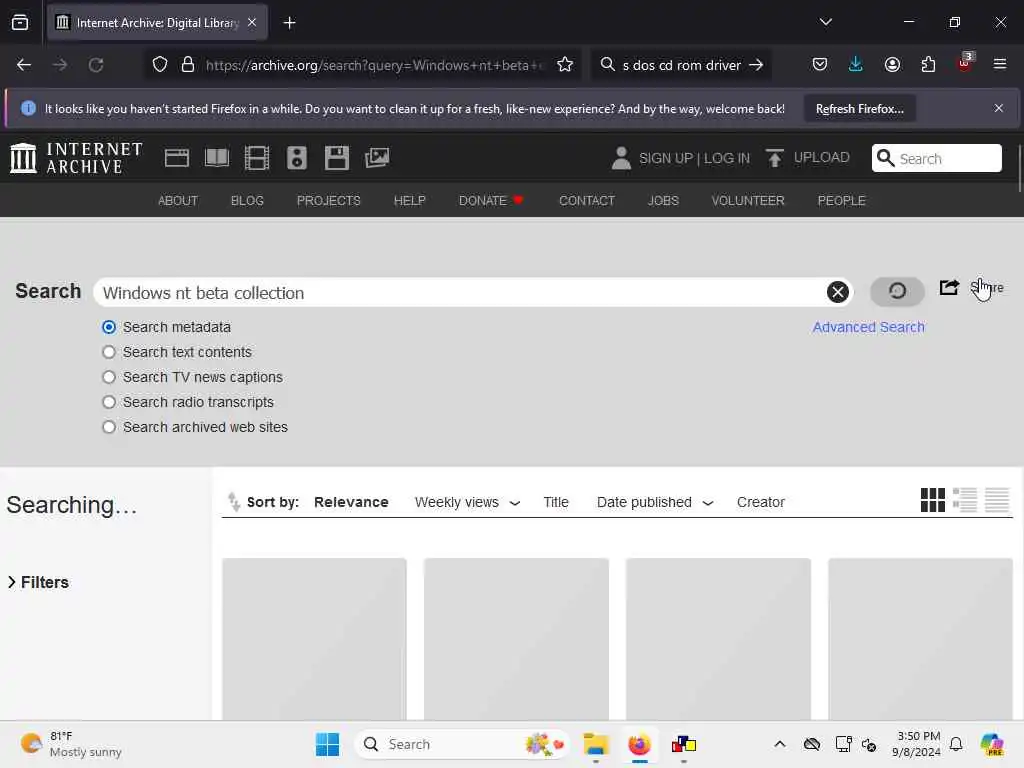1024x768 pixels.
Task: Select Search TV news captions option
Action: 109,377
